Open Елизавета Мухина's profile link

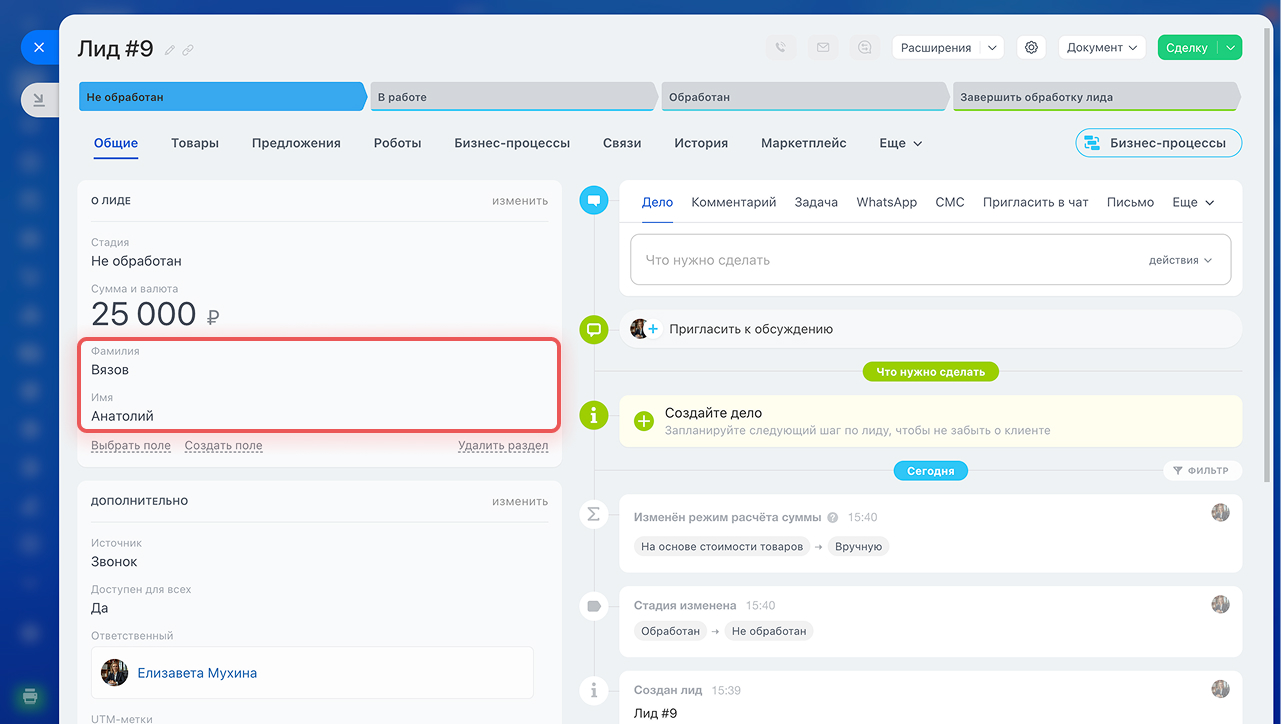click(197, 673)
